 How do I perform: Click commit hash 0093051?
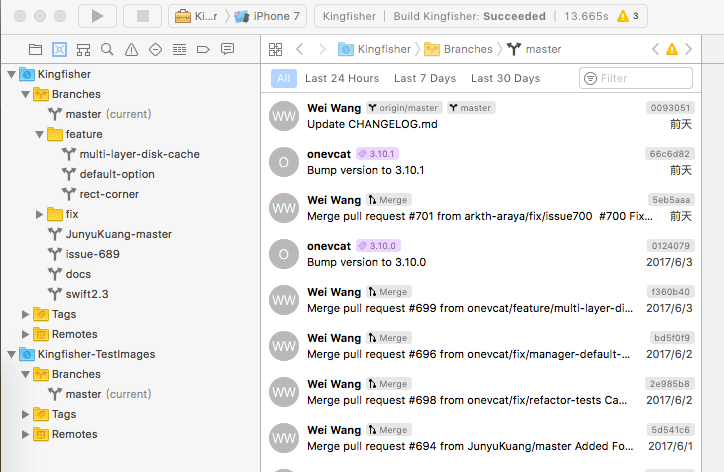click(670, 108)
